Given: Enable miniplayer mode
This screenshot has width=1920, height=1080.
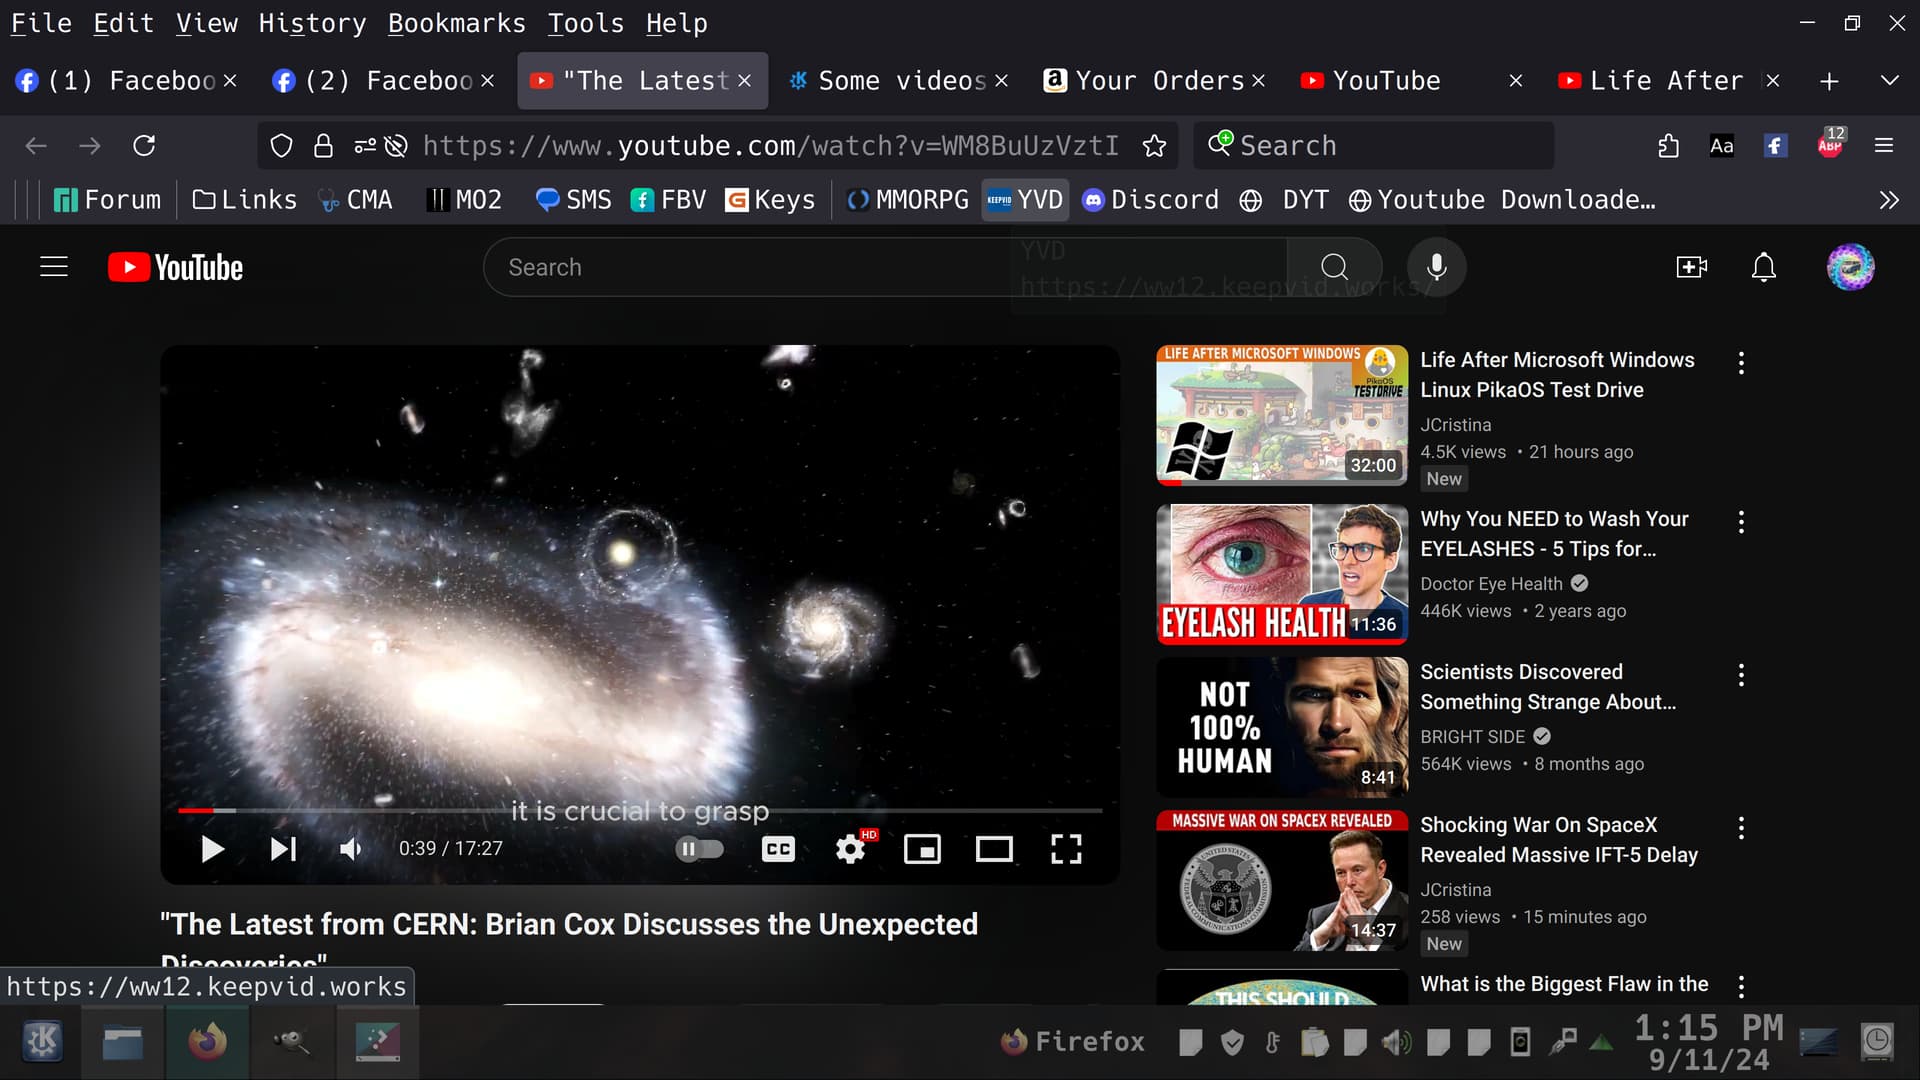Looking at the screenshot, I should point(922,849).
